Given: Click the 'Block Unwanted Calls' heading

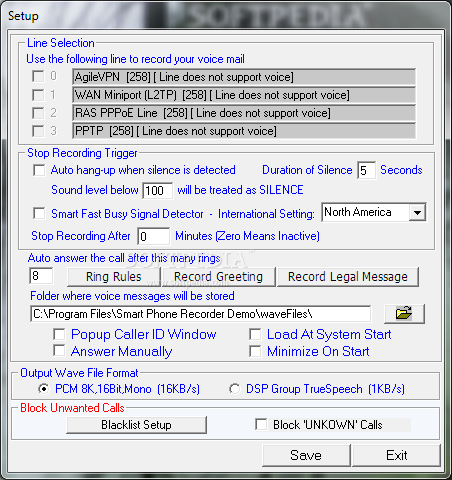Looking at the screenshot, I should [x=72, y=408].
